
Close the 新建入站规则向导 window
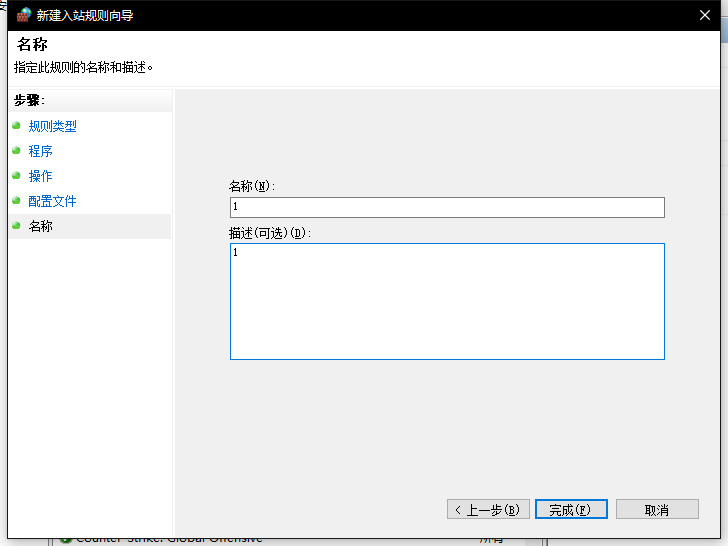coord(705,15)
